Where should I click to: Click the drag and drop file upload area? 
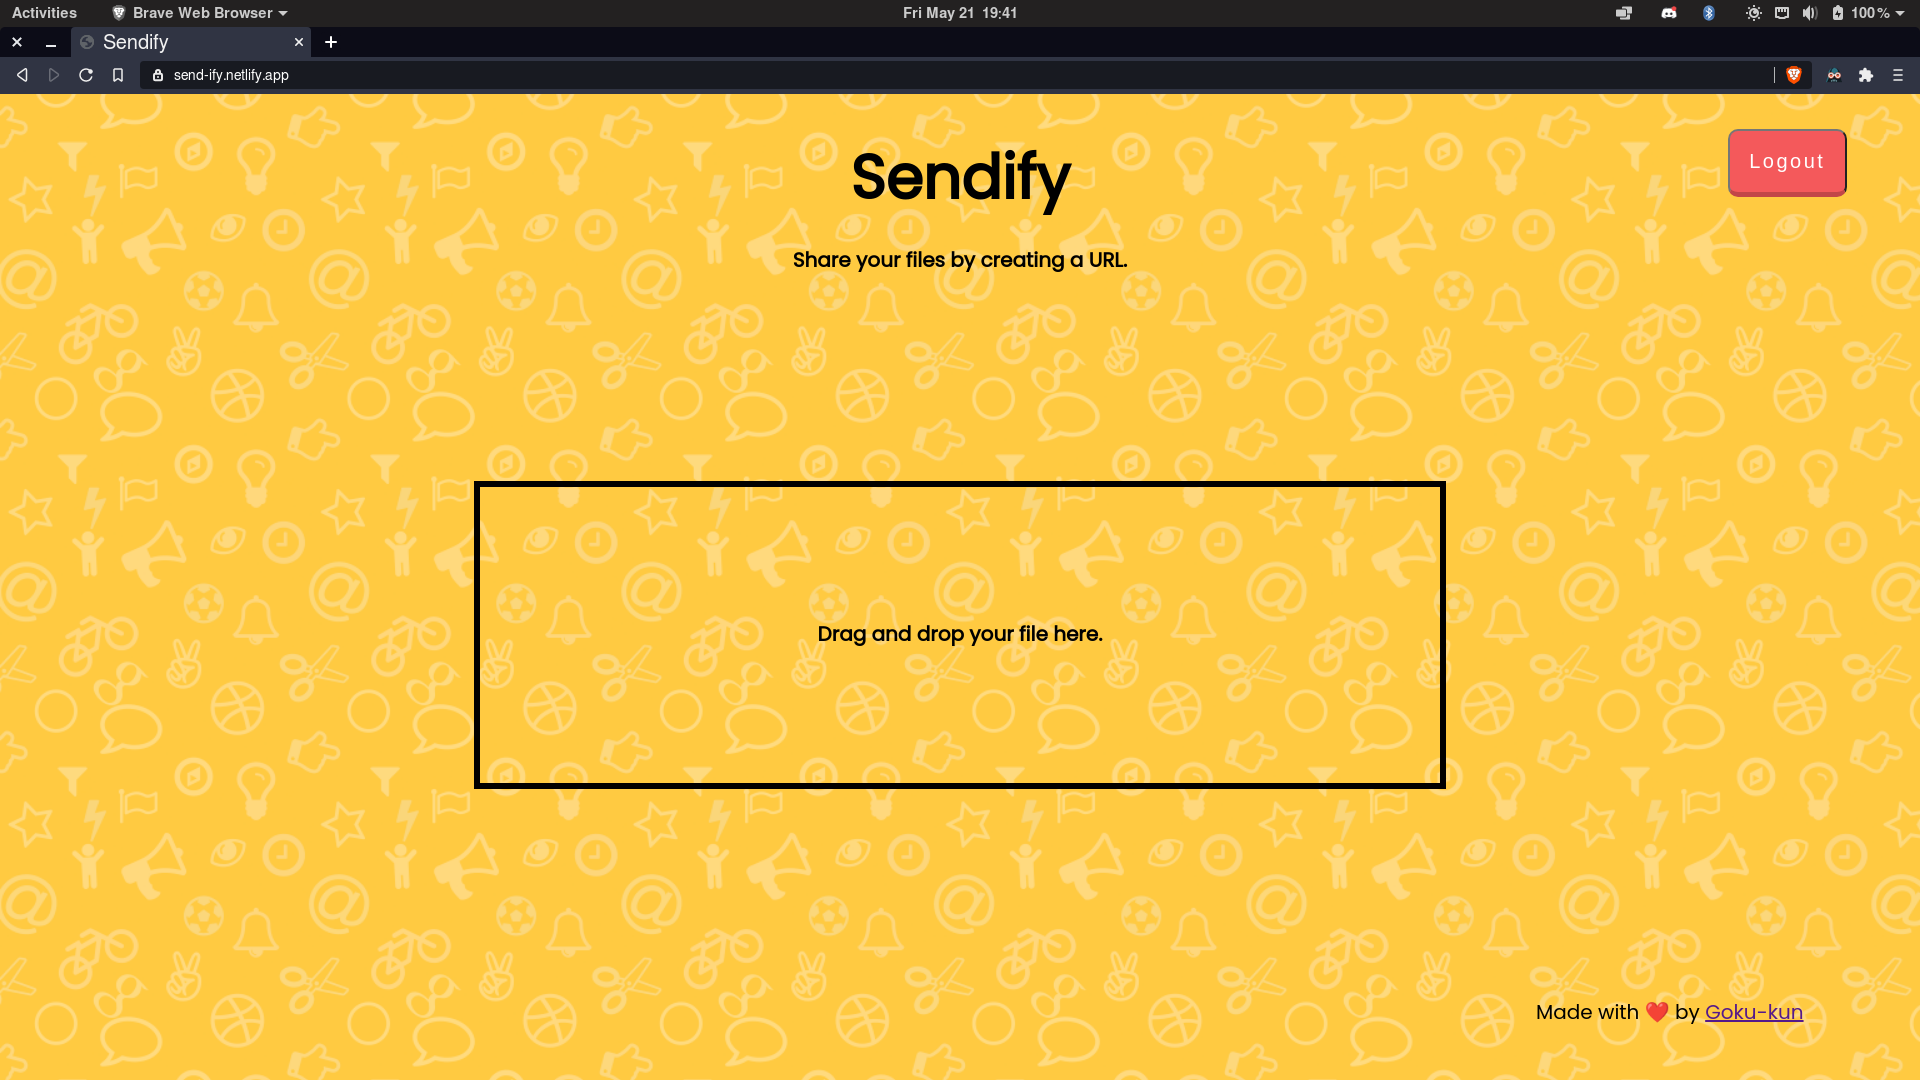tap(959, 633)
